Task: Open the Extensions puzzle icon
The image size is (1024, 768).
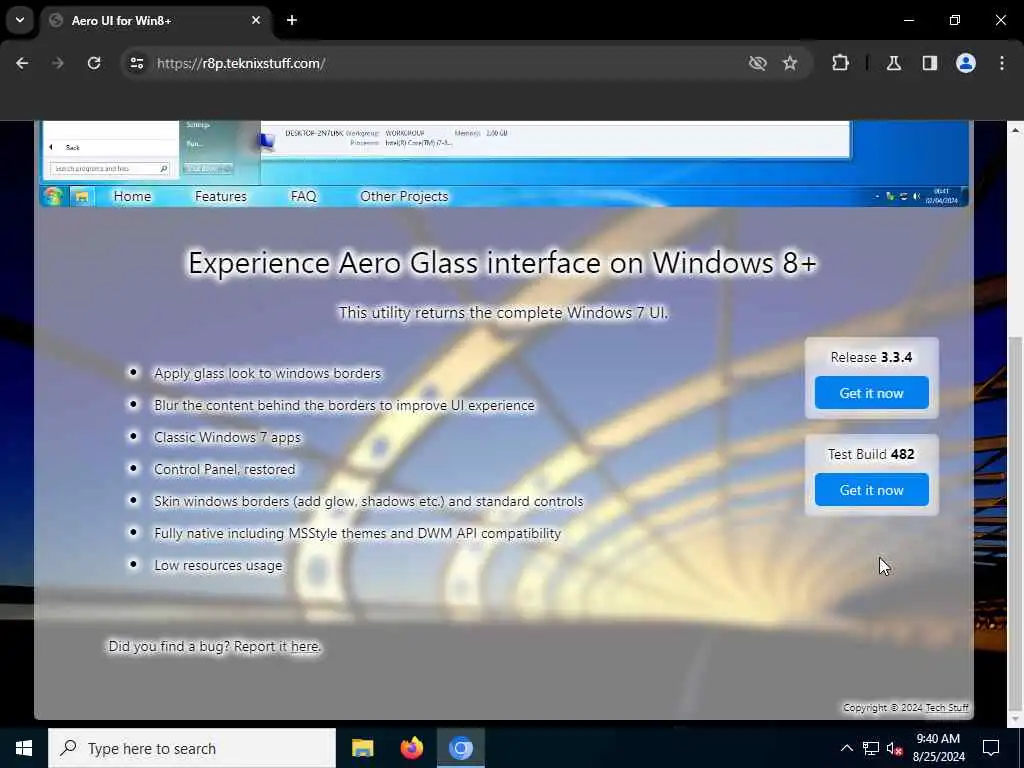Action: point(840,63)
